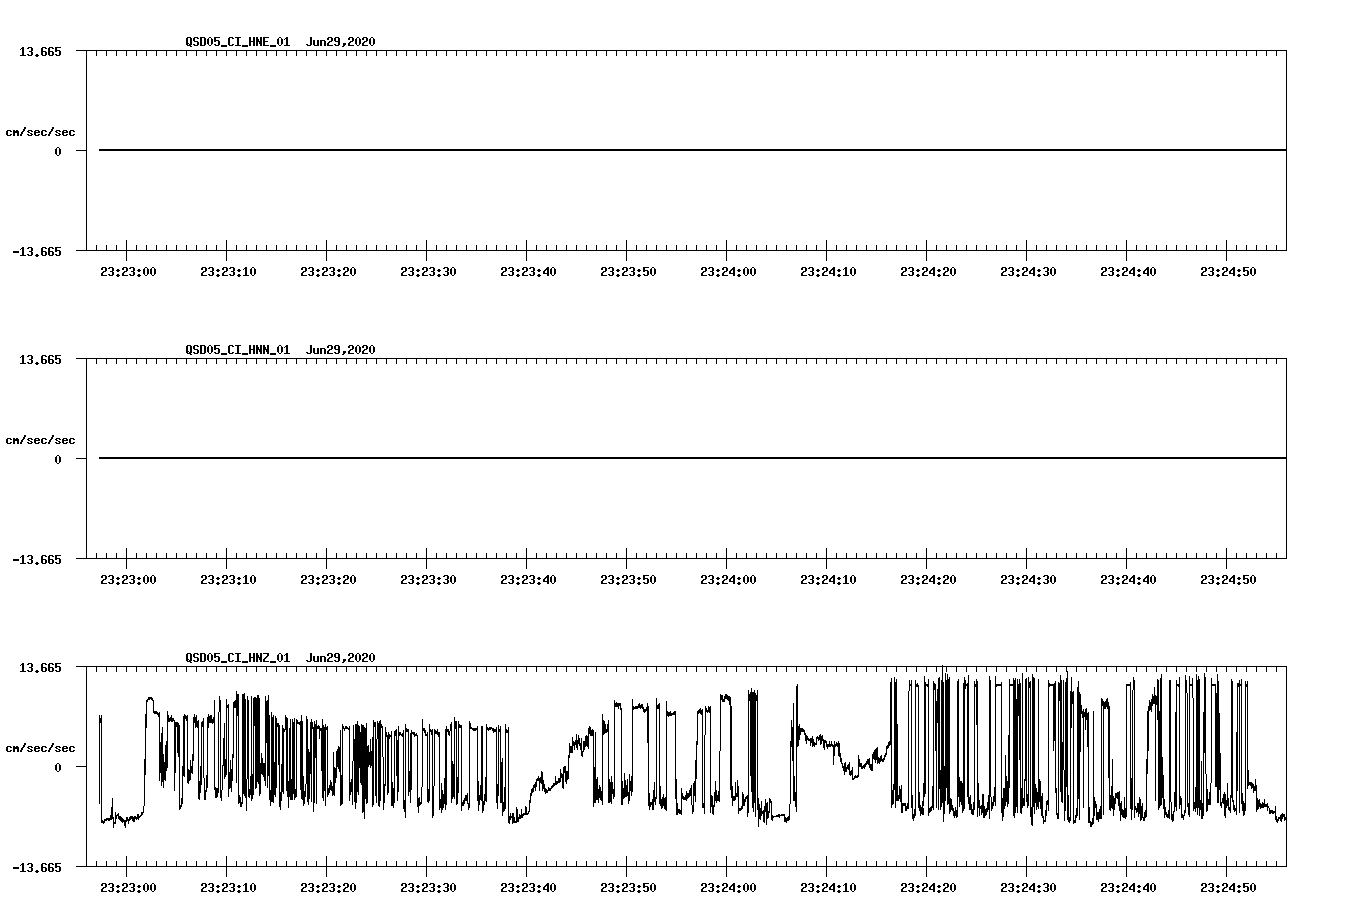Click the cm/sec/sec unit label on HNN plot
This screenshot has width=1358, height=924.
pyautogui.click(x=40, y=440)
